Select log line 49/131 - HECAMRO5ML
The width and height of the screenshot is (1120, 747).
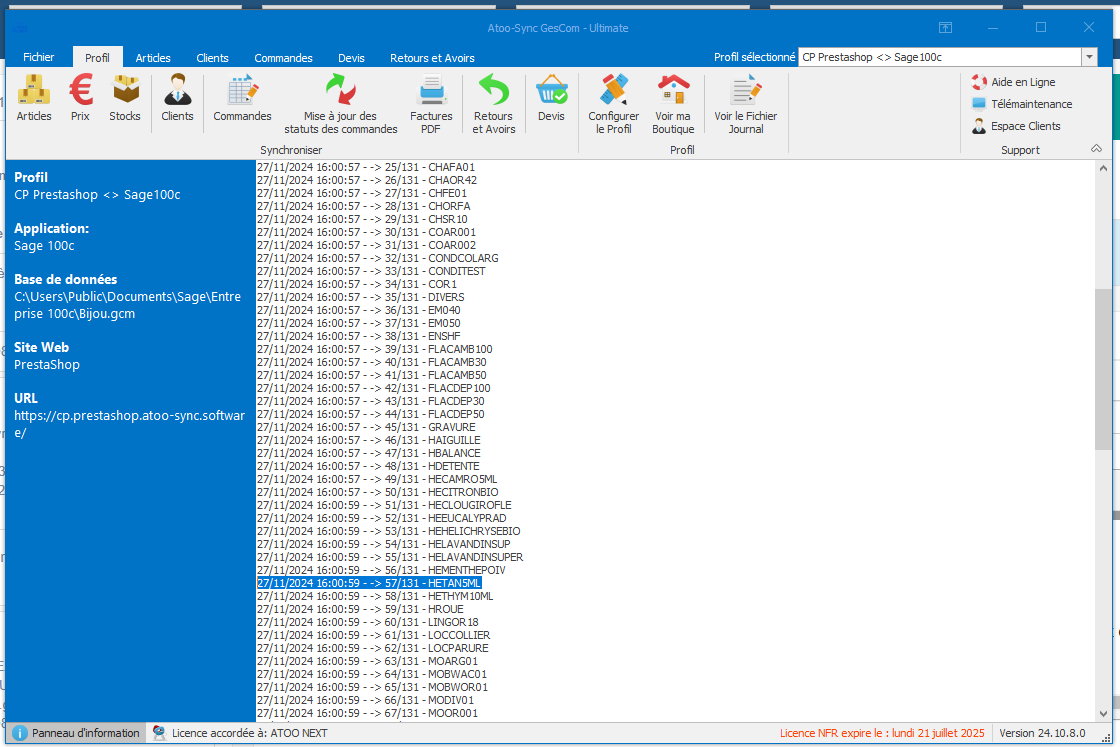click(376, 479)
